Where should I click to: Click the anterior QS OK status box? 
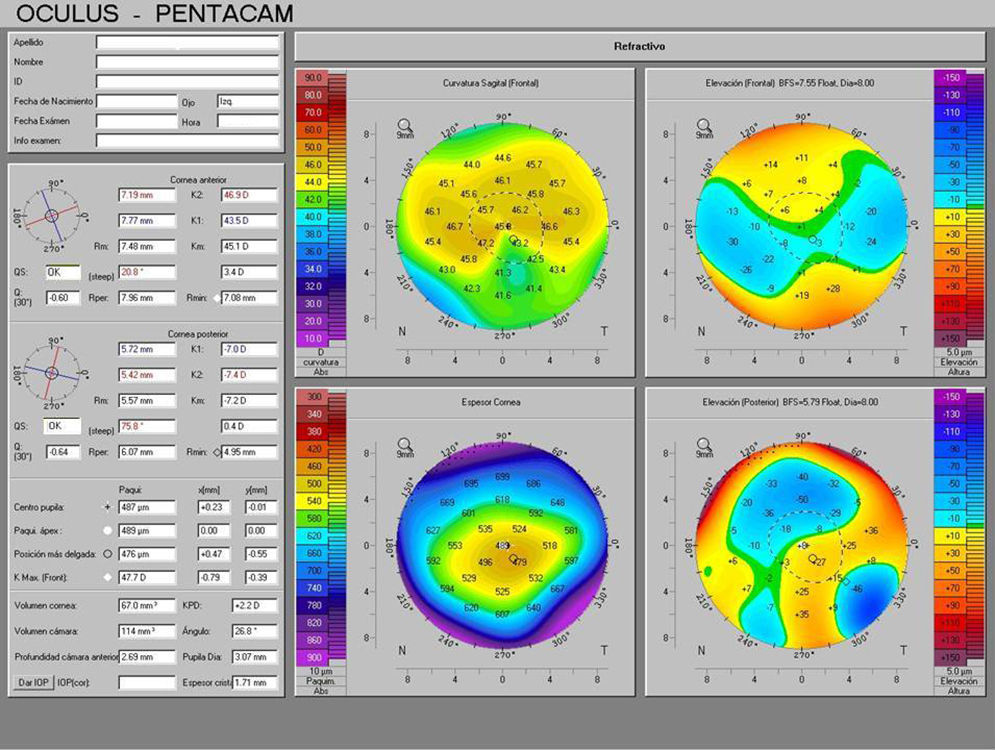click(64, 272)
